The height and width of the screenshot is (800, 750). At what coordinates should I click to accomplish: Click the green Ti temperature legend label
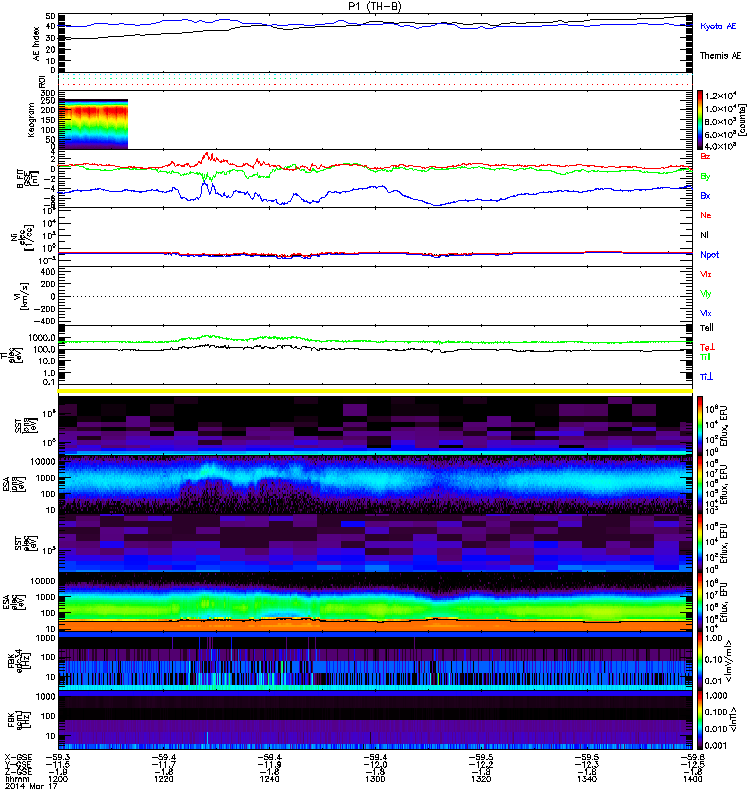[x=704, y=356]
